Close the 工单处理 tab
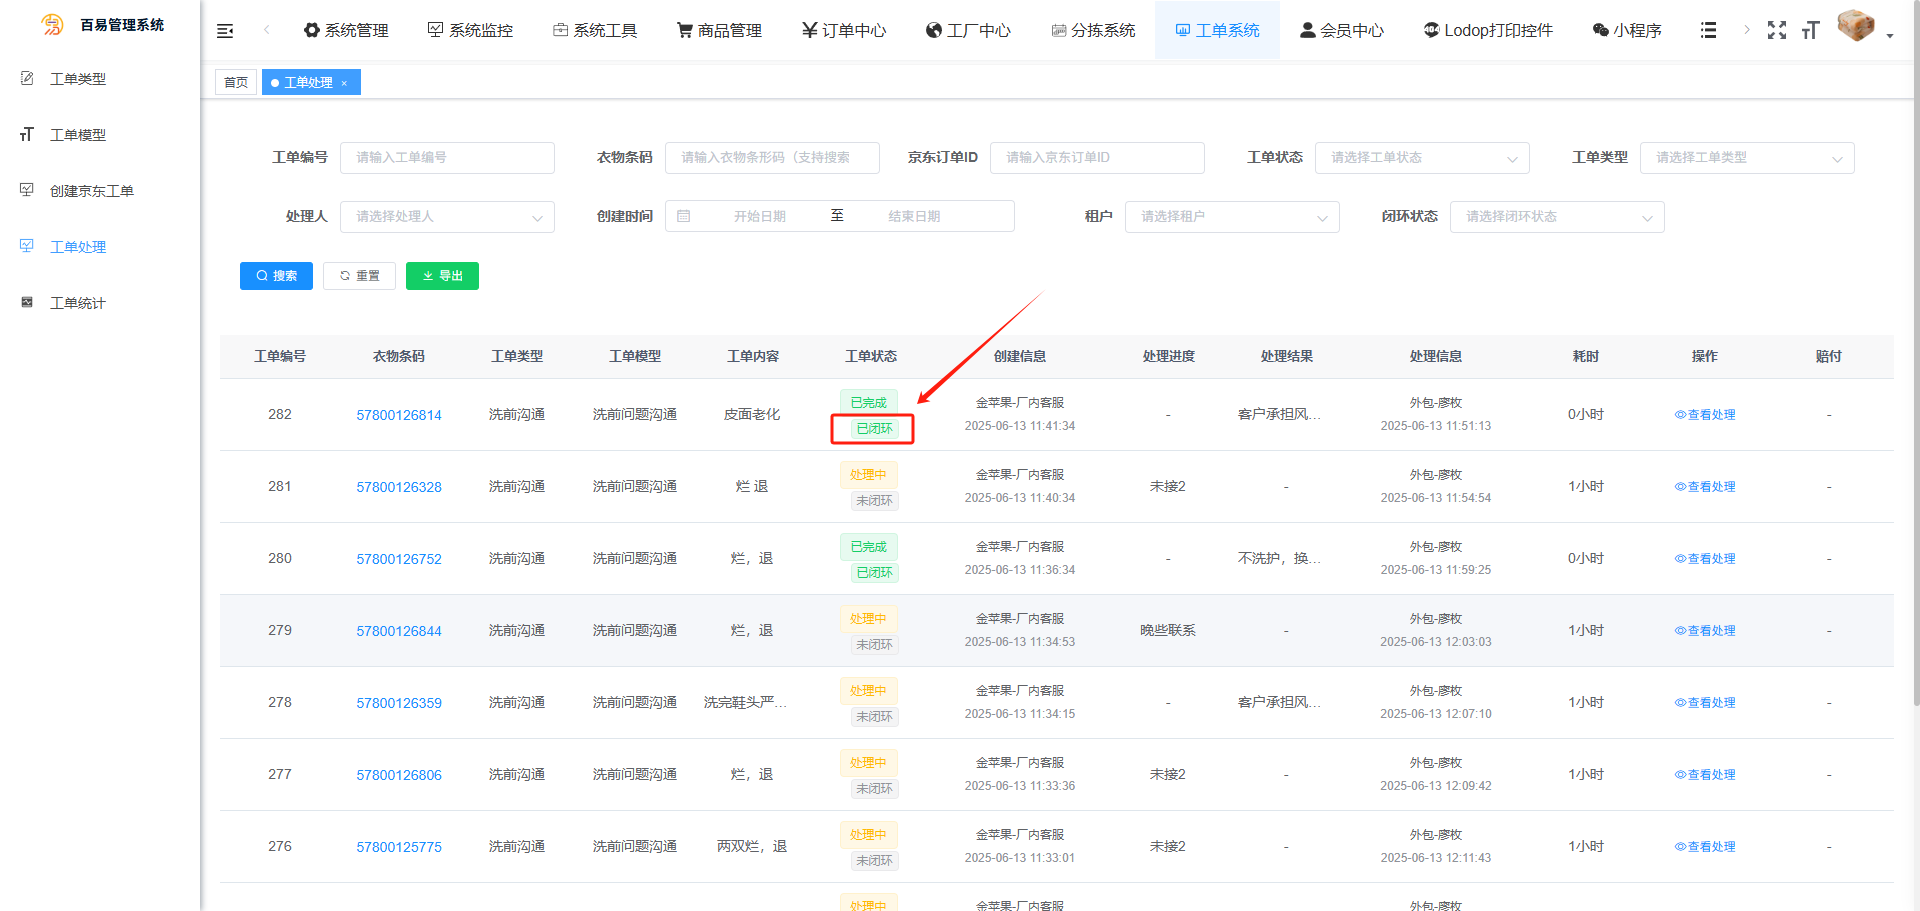Screen dimensions: 1920x911 (x=344, y=83)
